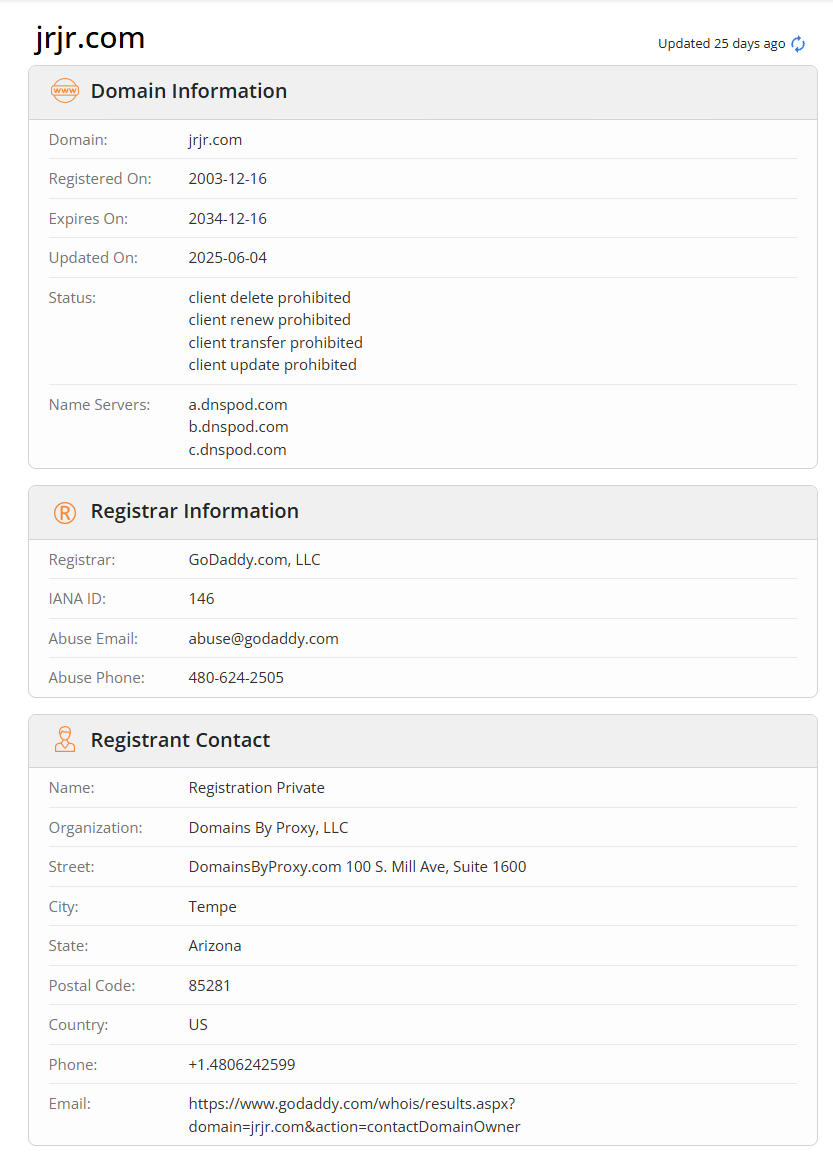833x1152 pixels.
Task: Click the registrant phone +1.4806242599
Action: [x=242, y=1064]
